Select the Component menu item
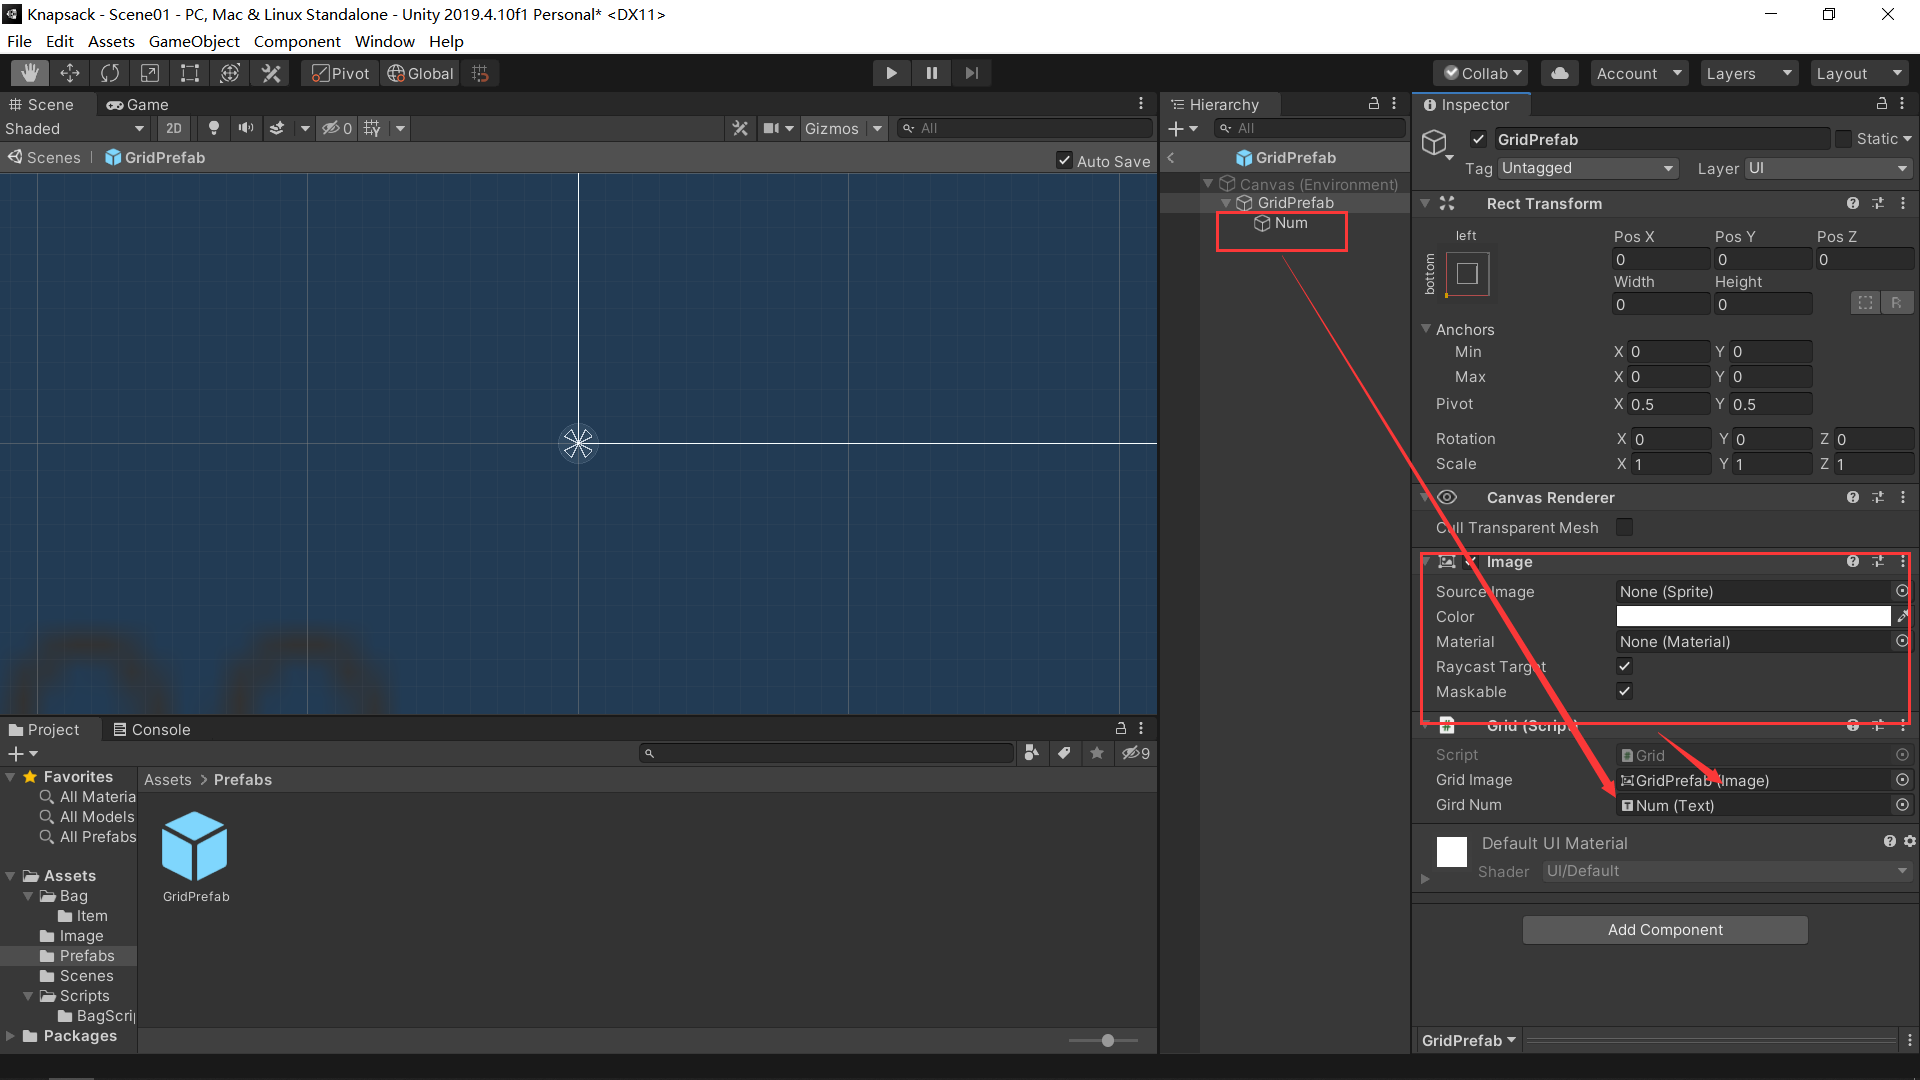 coord(298,41)
